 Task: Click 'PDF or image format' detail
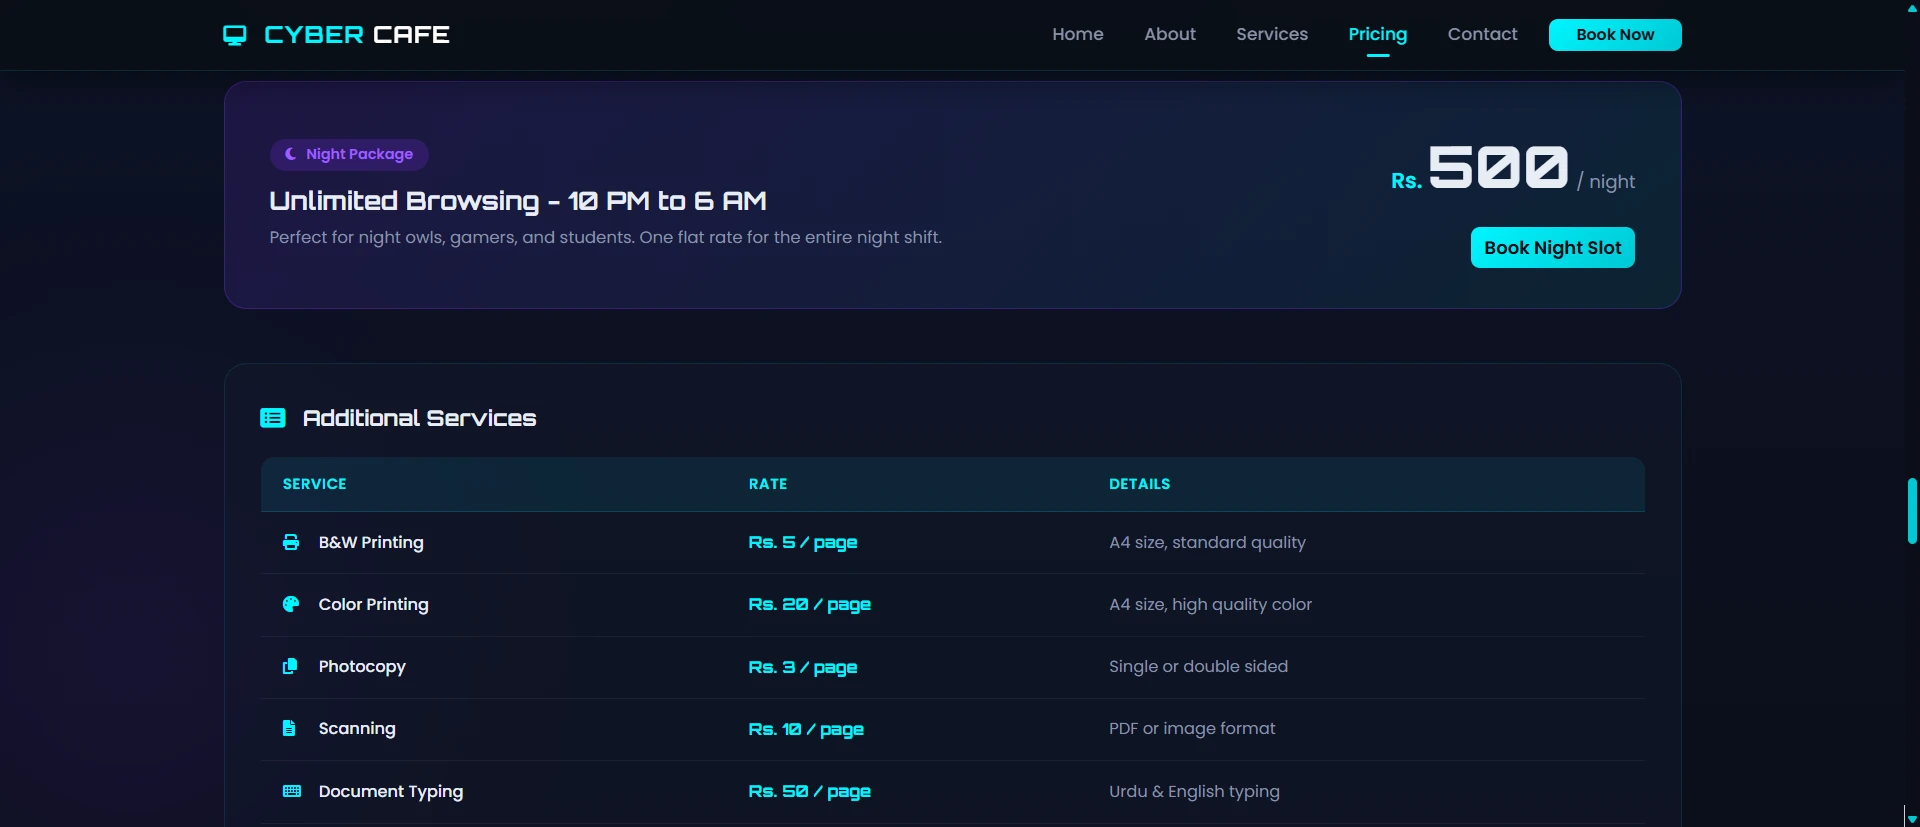[x=1192, y=728]
